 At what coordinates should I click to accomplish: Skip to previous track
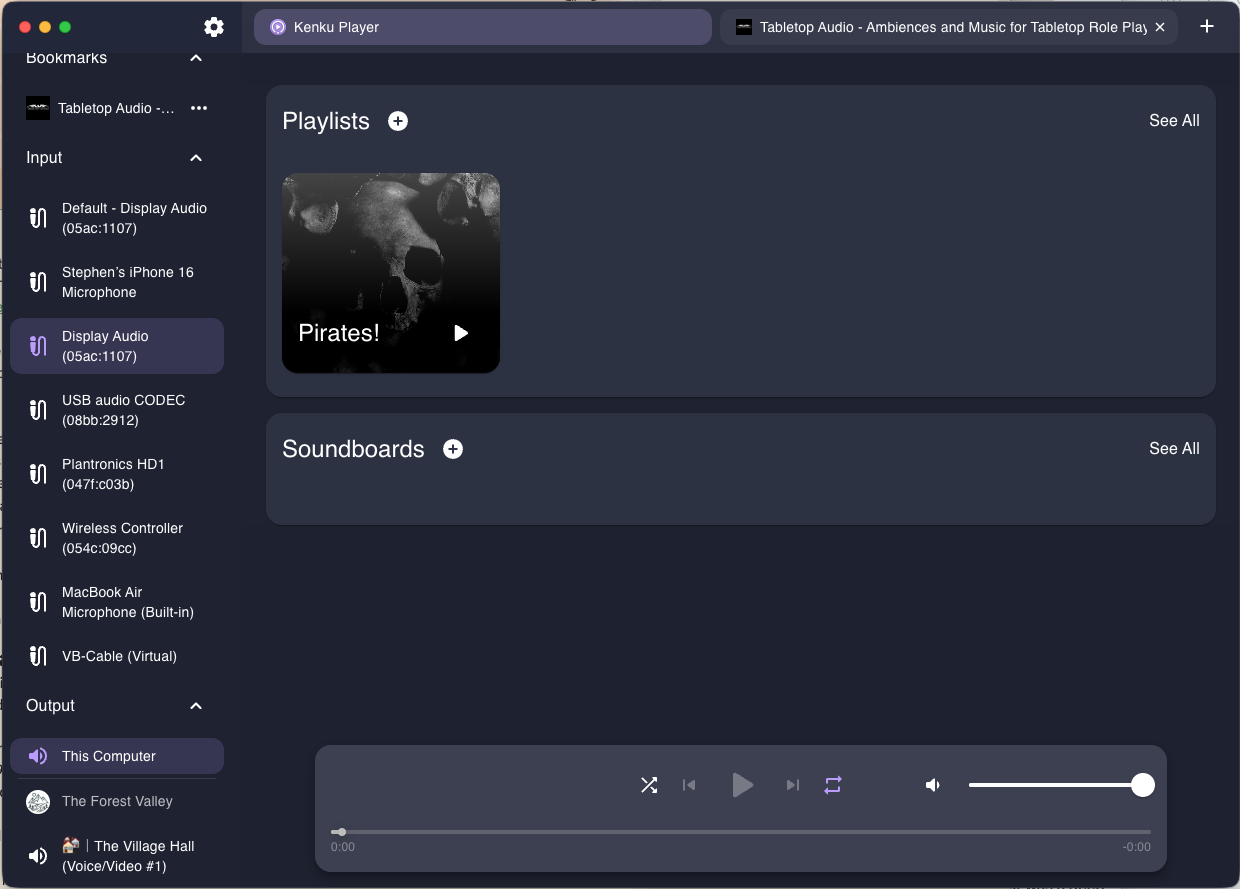pyautogui.click(x=689, y=785)
